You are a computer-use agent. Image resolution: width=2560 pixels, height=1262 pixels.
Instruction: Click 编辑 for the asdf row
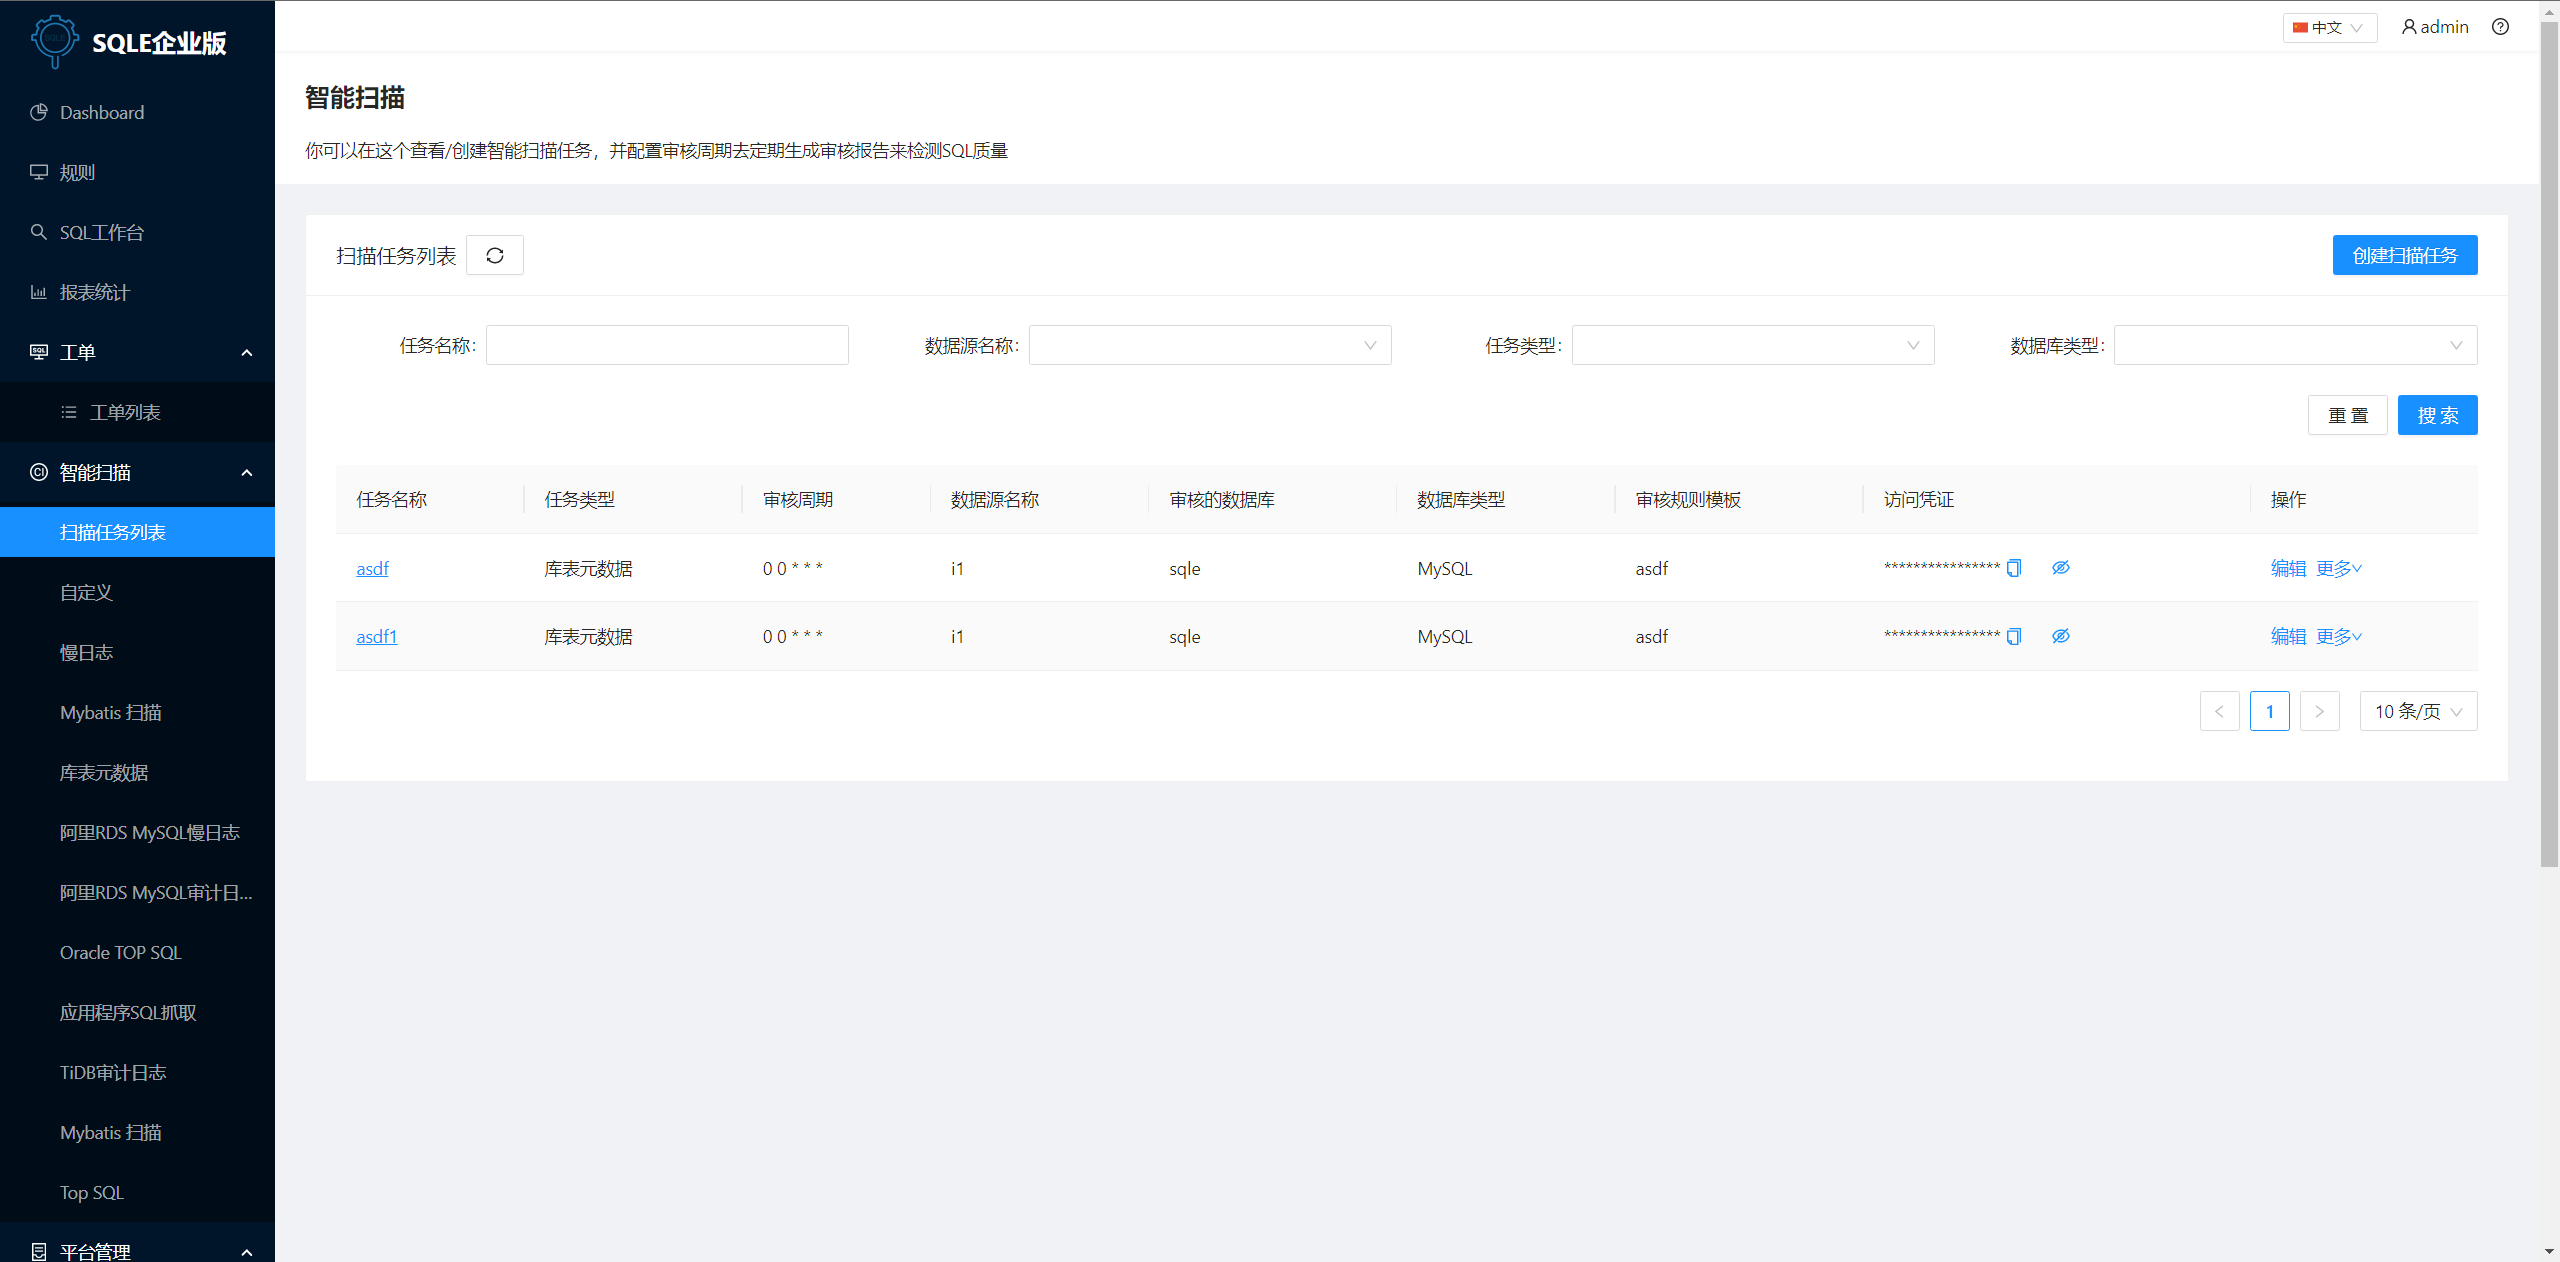point(2288,568)
